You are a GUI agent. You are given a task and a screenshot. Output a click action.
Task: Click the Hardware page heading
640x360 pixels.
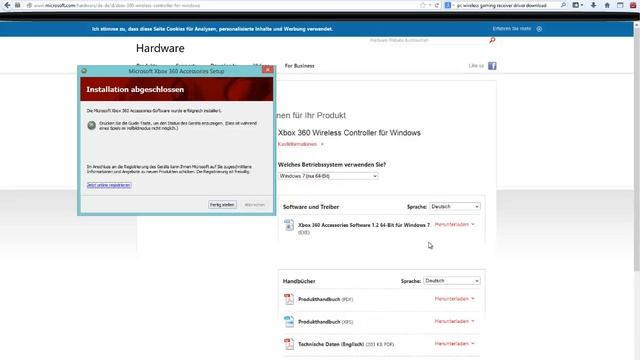point(160,48)
